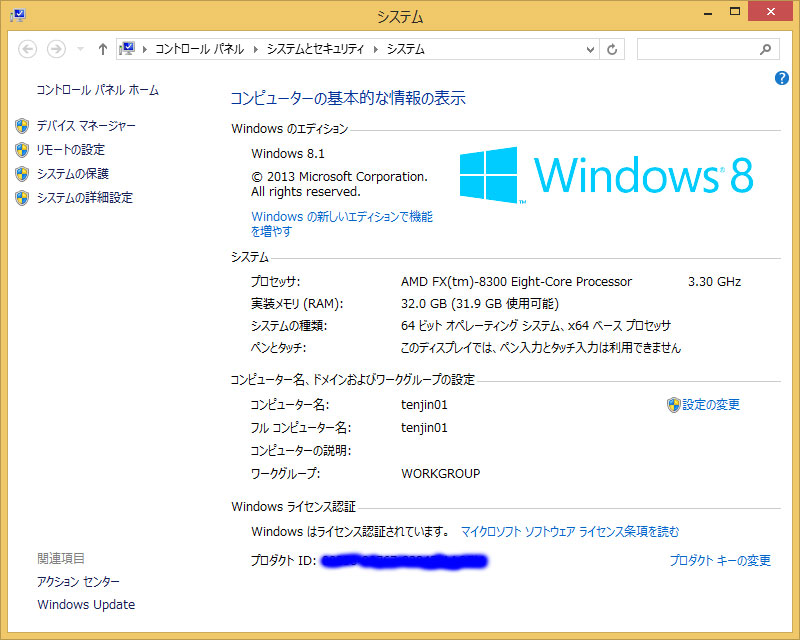Viewport: 800px width, 640px height.
Task: Click the プロダクト ID label
Action: pos(284,560)
